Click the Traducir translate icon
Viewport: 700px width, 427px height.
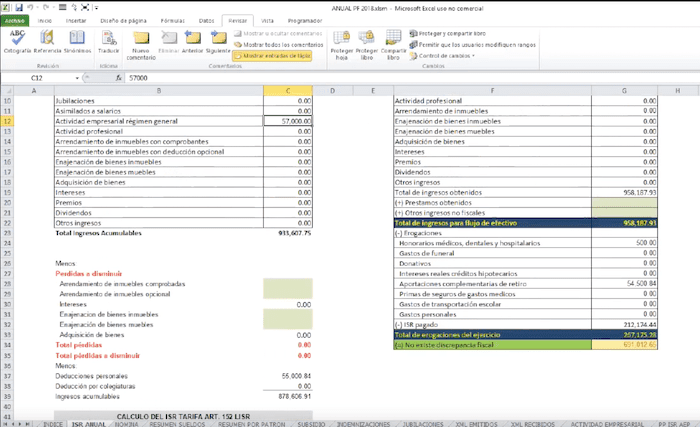109,40
